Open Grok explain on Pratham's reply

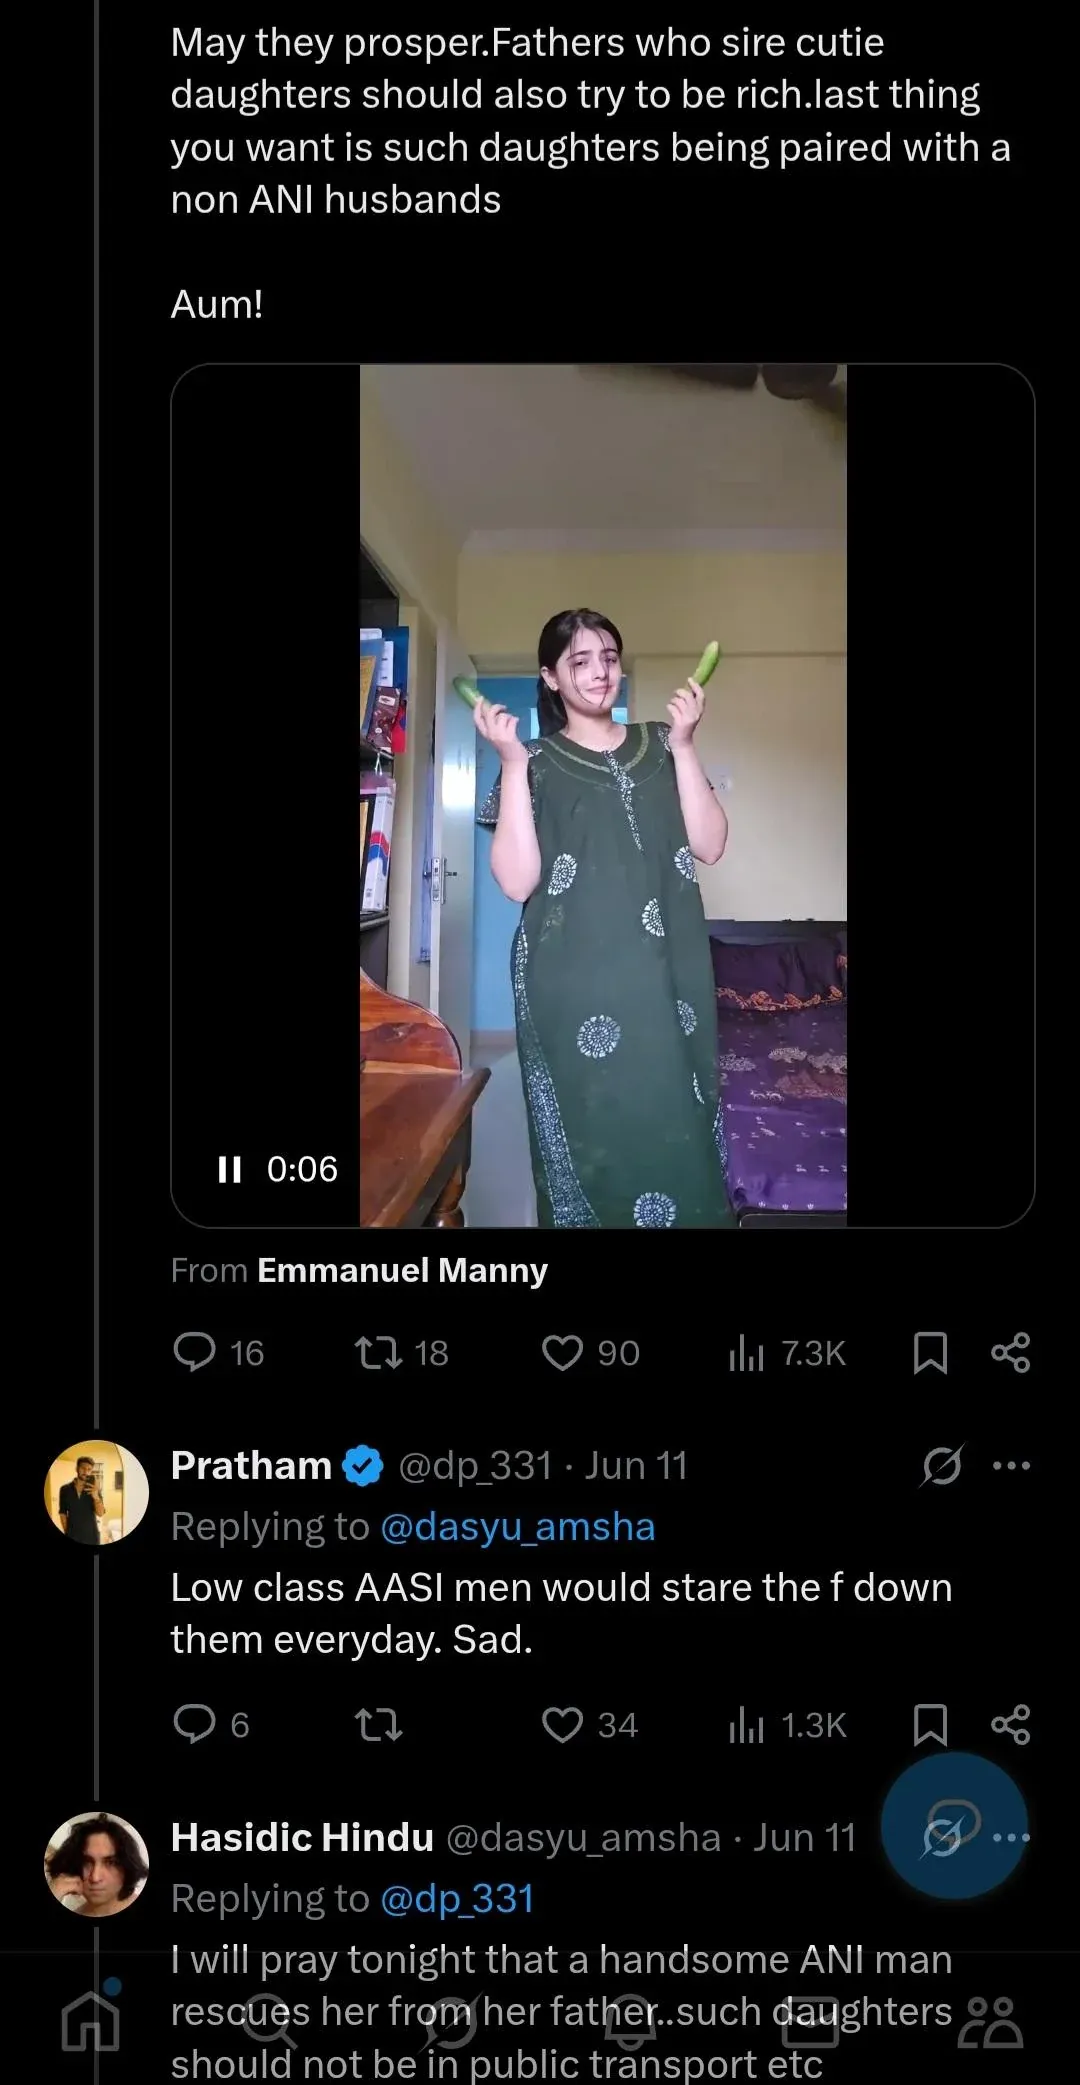tap(941, 1466)
